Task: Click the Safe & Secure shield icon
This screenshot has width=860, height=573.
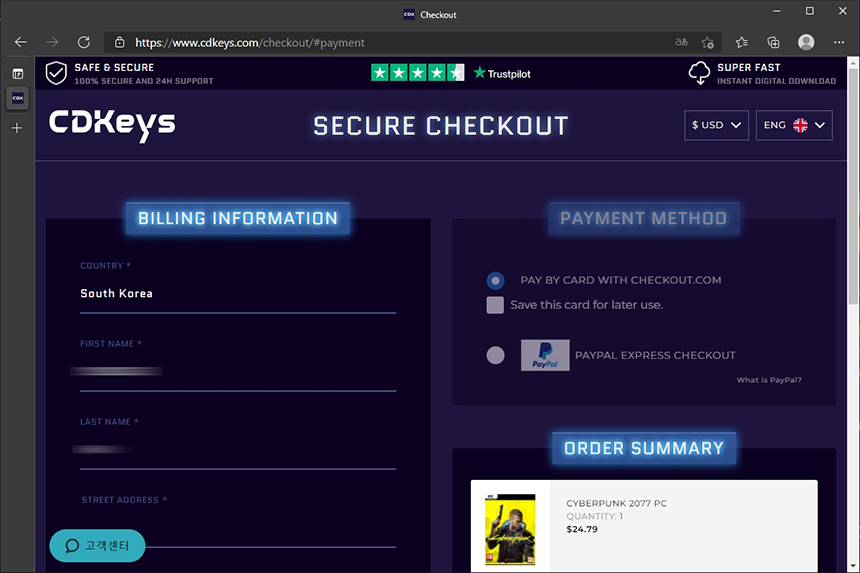Action: click(56, 73)
